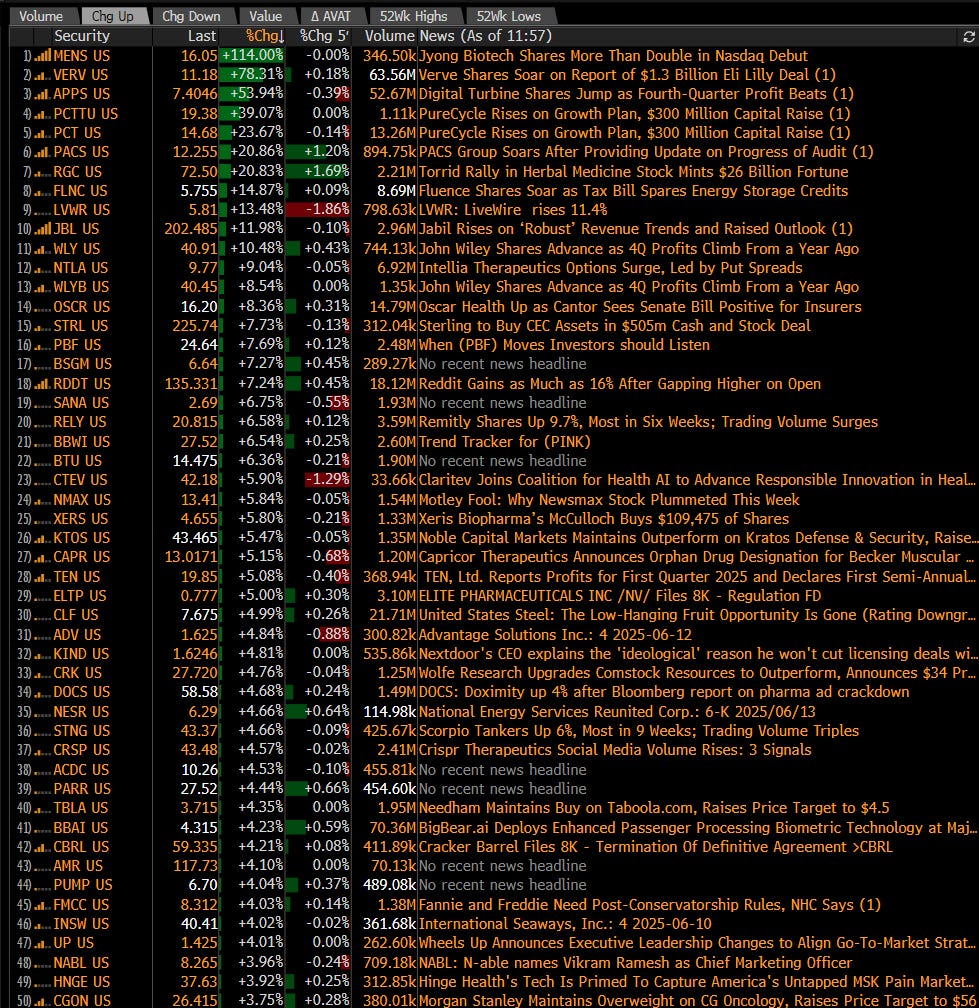Switch to the Volume tab

pyautogui.click(x=41, y=16)
